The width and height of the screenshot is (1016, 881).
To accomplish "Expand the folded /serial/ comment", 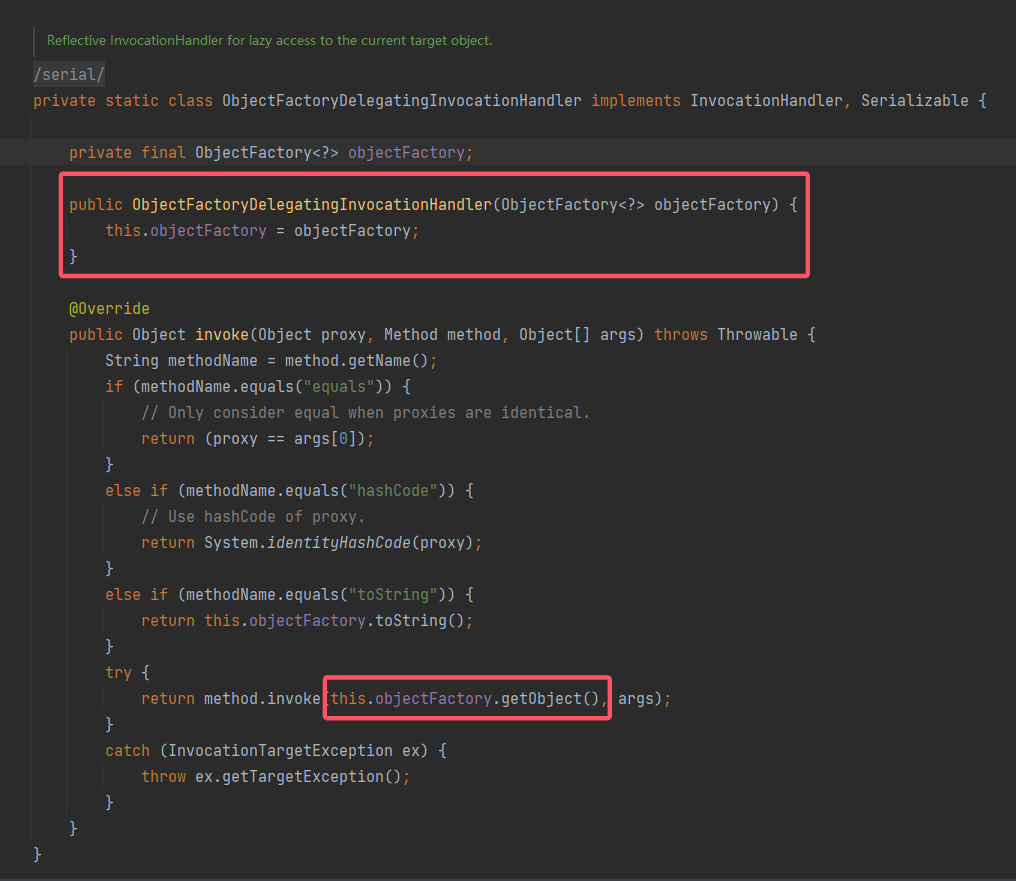I will click(69, 74).
